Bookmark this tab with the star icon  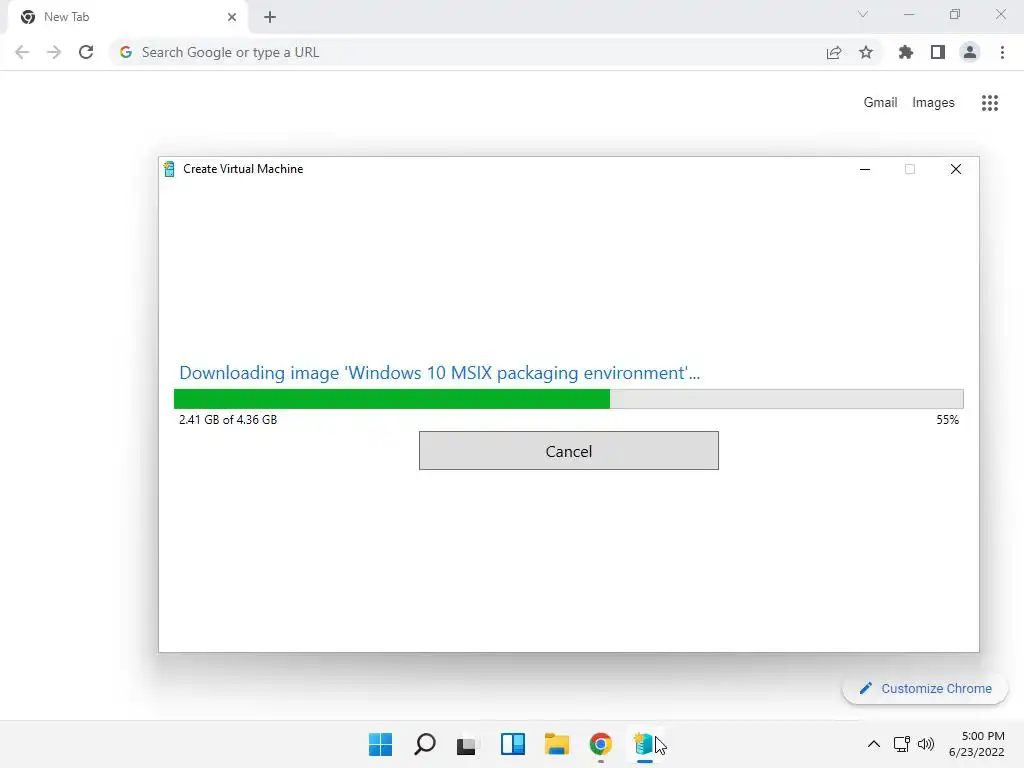point(866,52)
